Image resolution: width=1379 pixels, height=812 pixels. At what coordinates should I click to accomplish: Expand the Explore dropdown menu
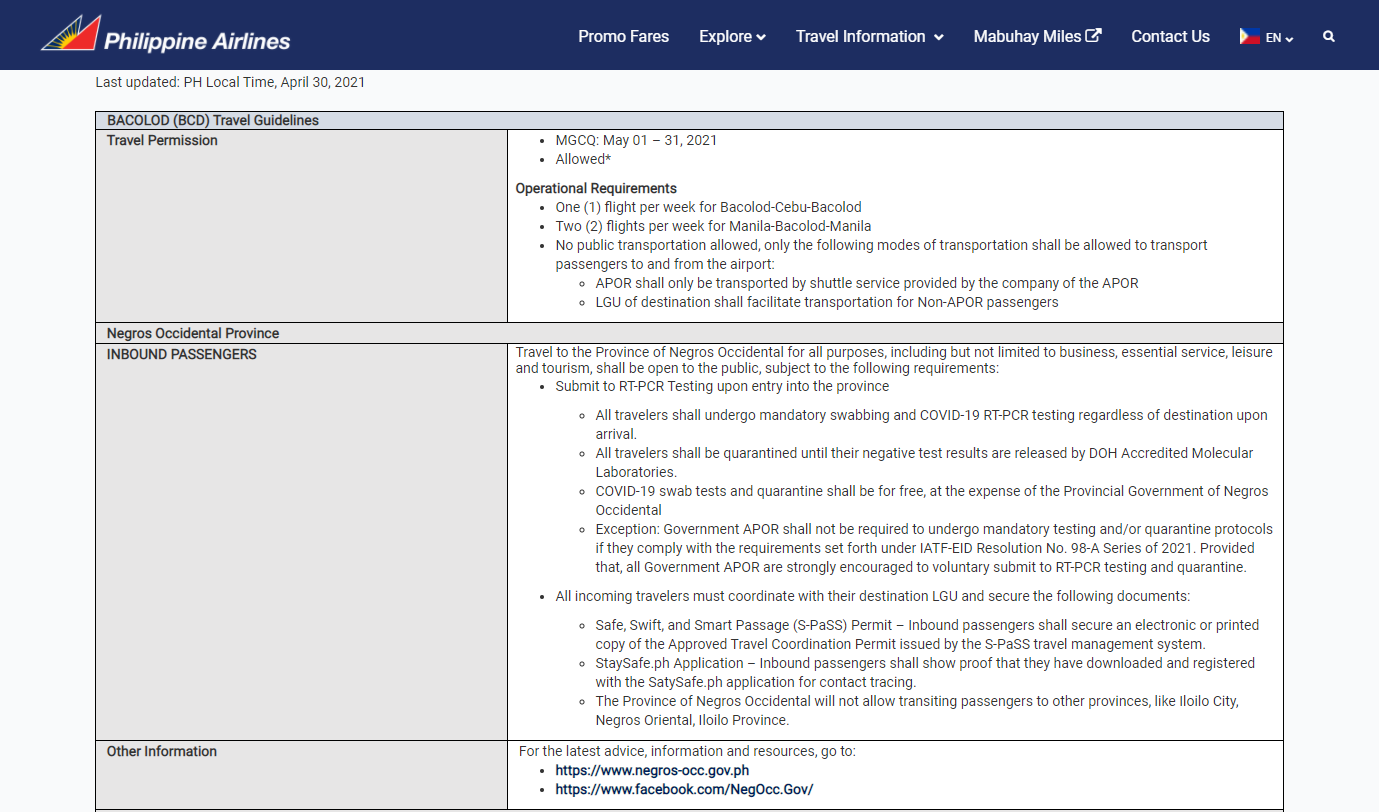pyautogui.click(x=732, y=36)
